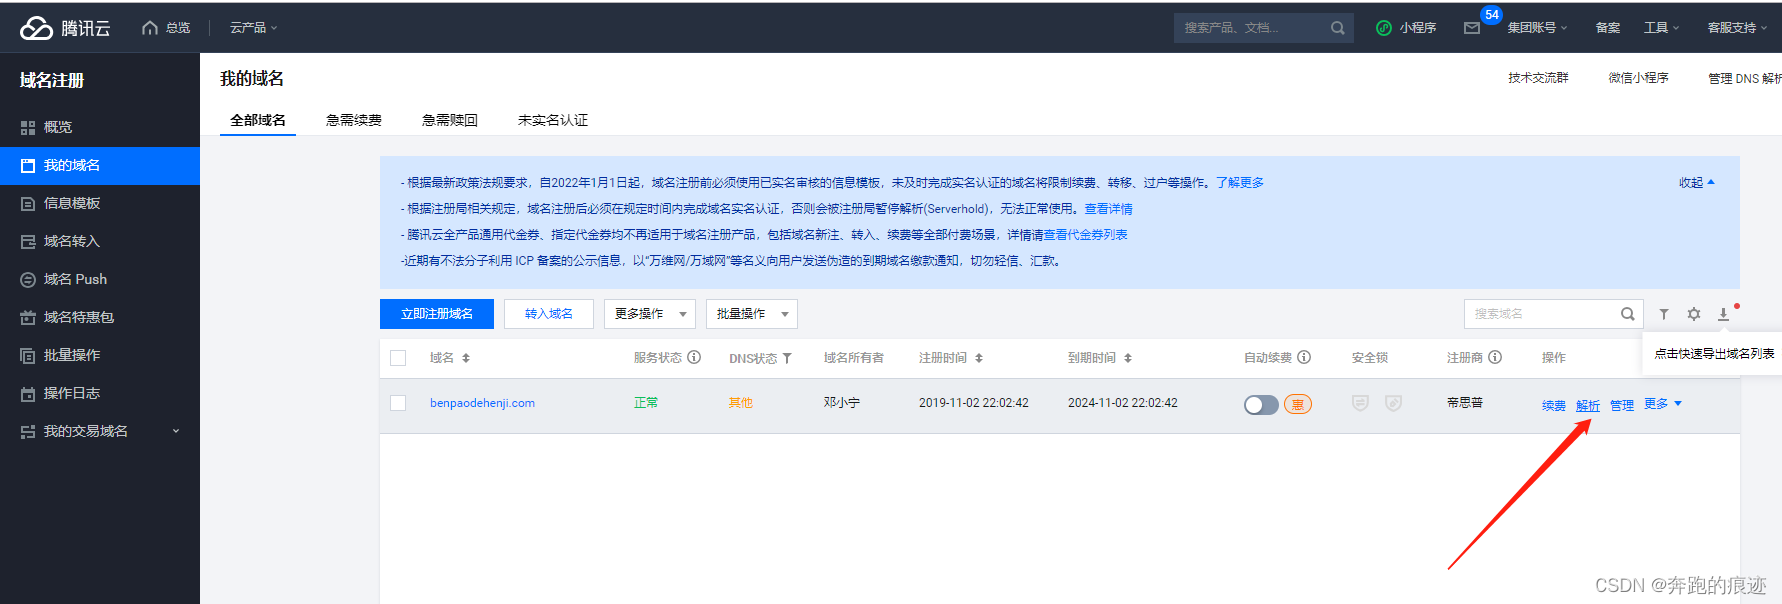1782x604 pixels.
Task: Open the 小程序 mini program icon
Action: point(1384,28)
